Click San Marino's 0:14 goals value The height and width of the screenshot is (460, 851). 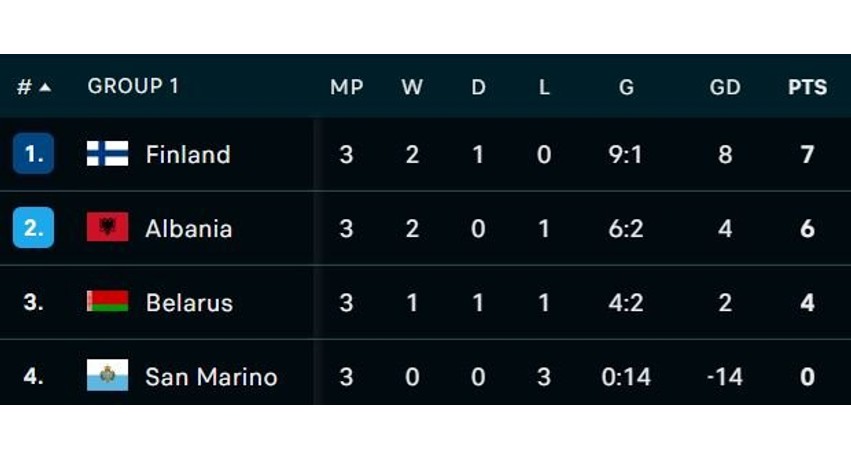point(626,376)
